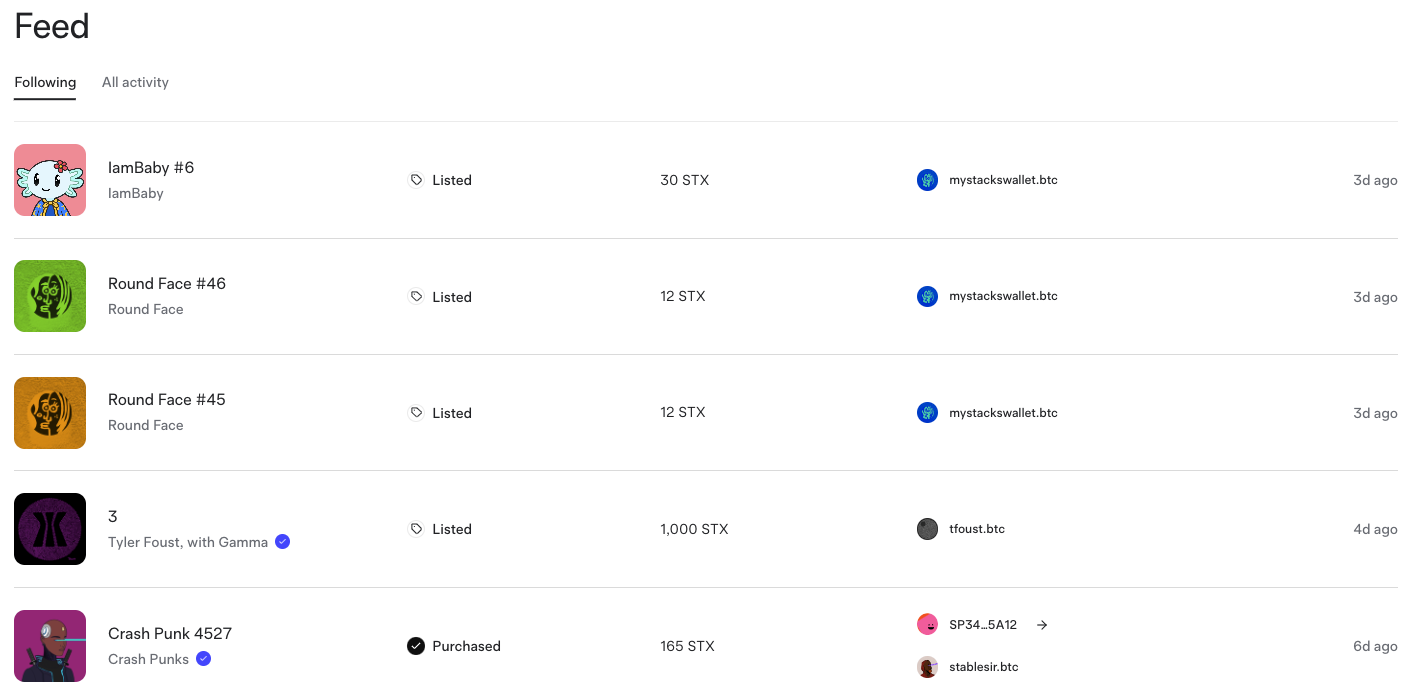Open Round Face #45 title link

167,399
